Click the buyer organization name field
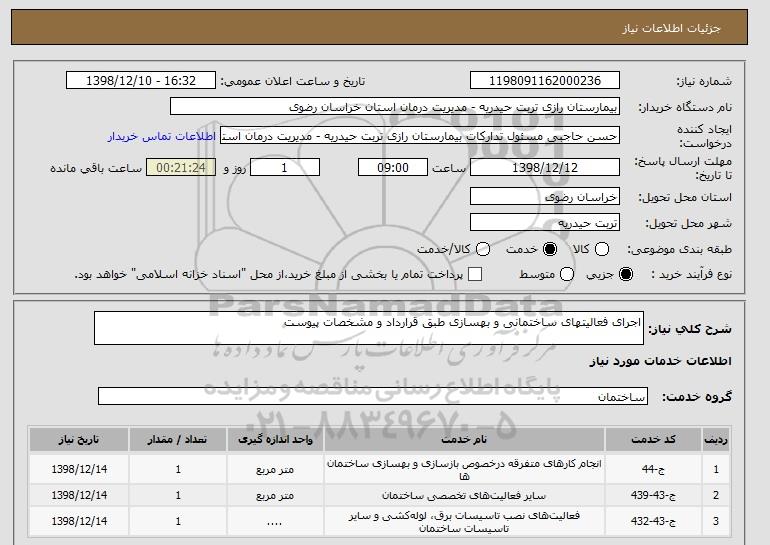 pos(395,107)
